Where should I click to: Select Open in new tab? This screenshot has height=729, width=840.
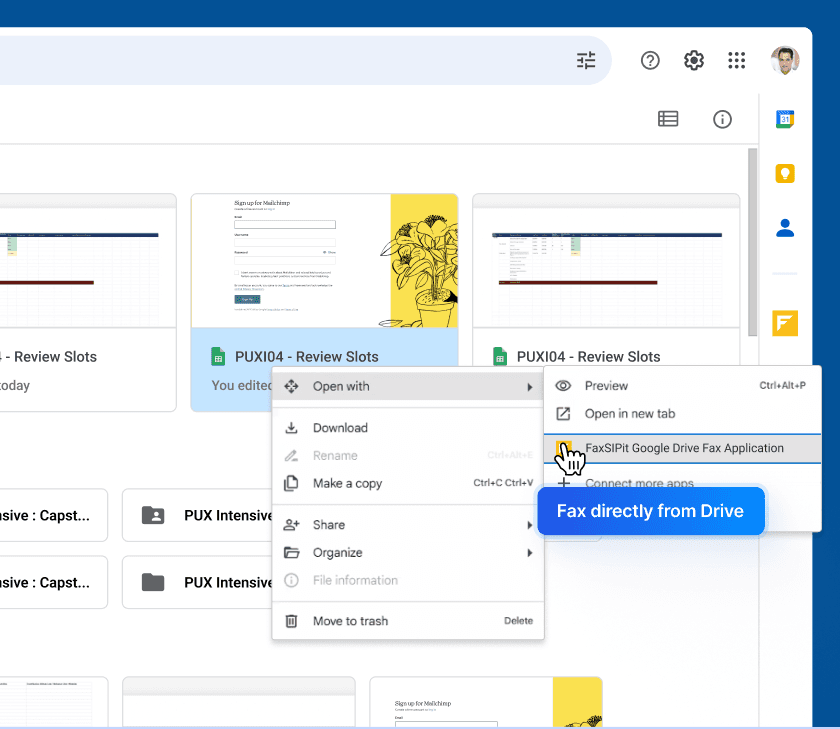coord(682,414)
